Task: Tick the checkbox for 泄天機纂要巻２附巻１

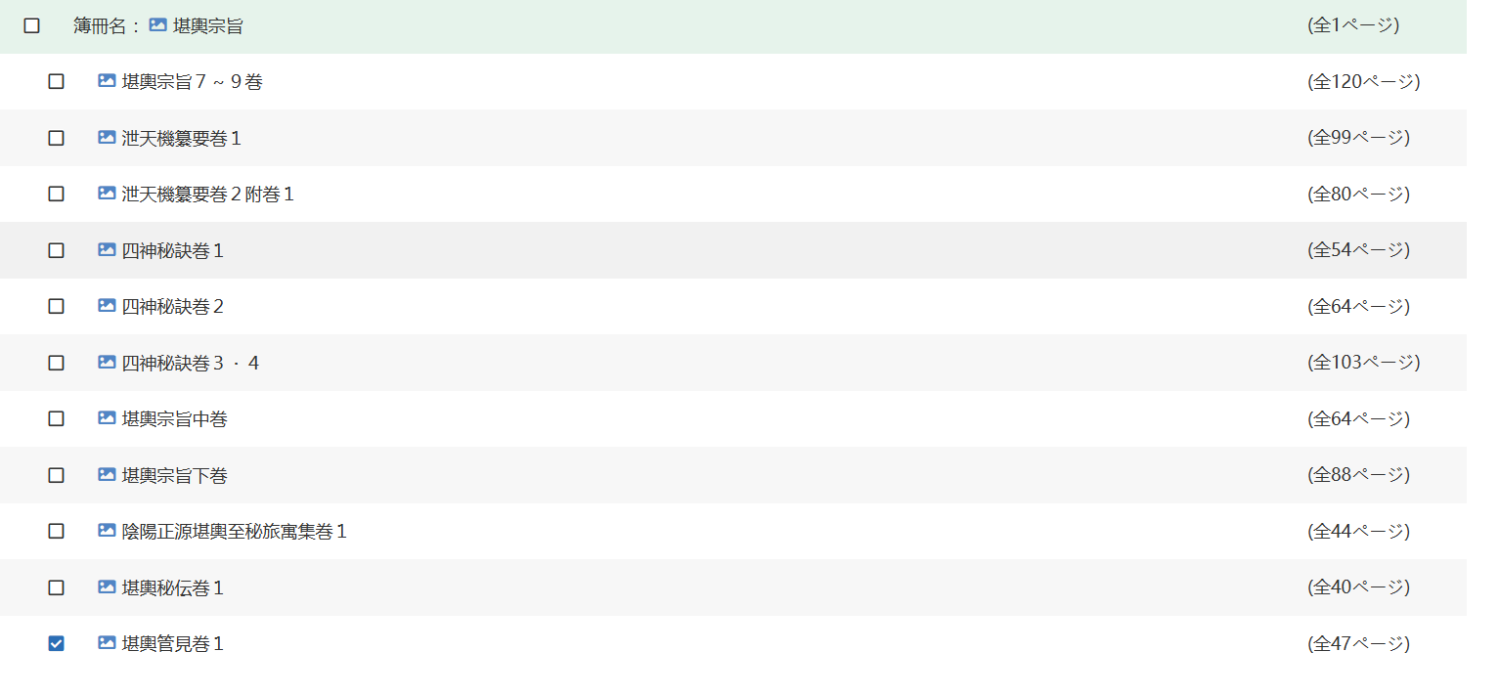Action: (56, 194)
